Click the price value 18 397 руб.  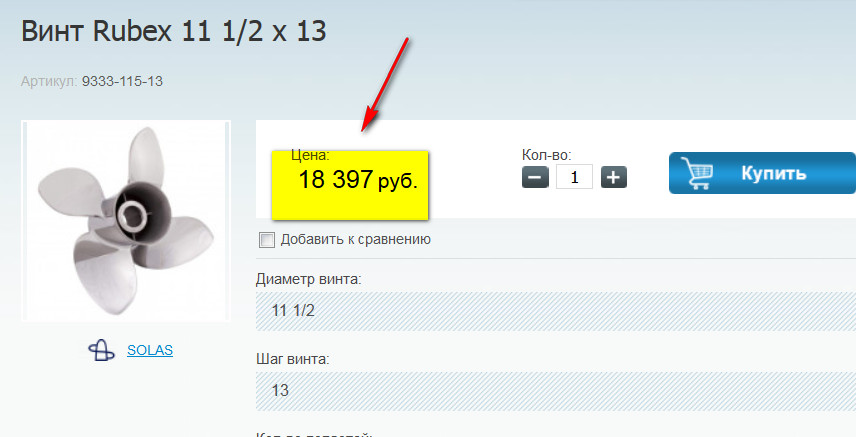357,180
